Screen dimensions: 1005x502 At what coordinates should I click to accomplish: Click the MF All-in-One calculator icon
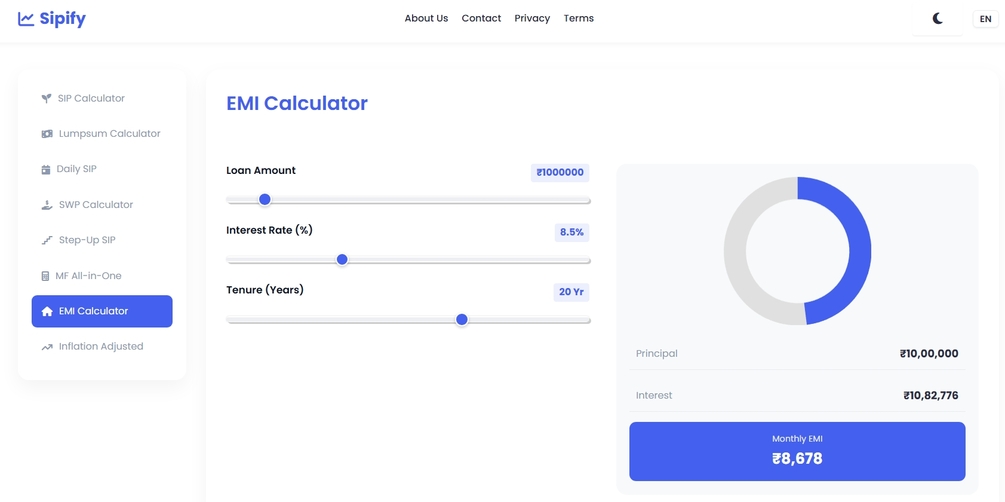pos(45,276)
